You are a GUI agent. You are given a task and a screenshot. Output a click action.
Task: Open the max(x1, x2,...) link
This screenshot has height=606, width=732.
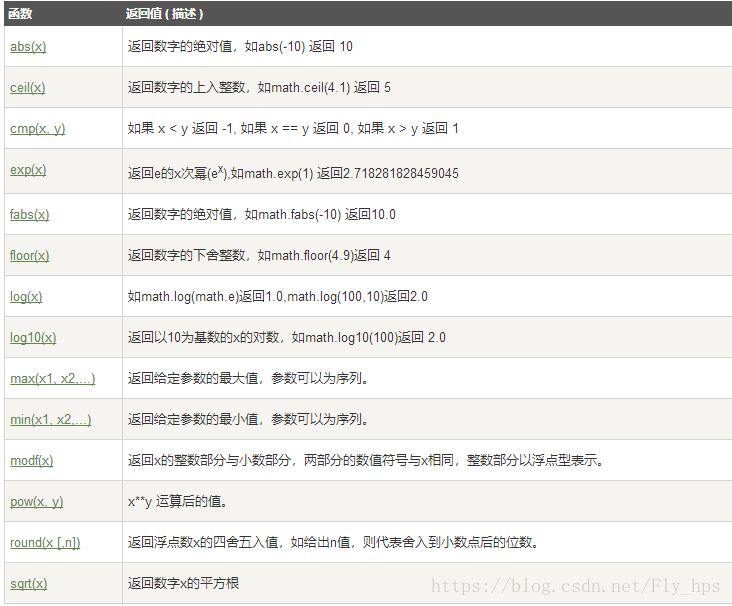tap(53, 379)
